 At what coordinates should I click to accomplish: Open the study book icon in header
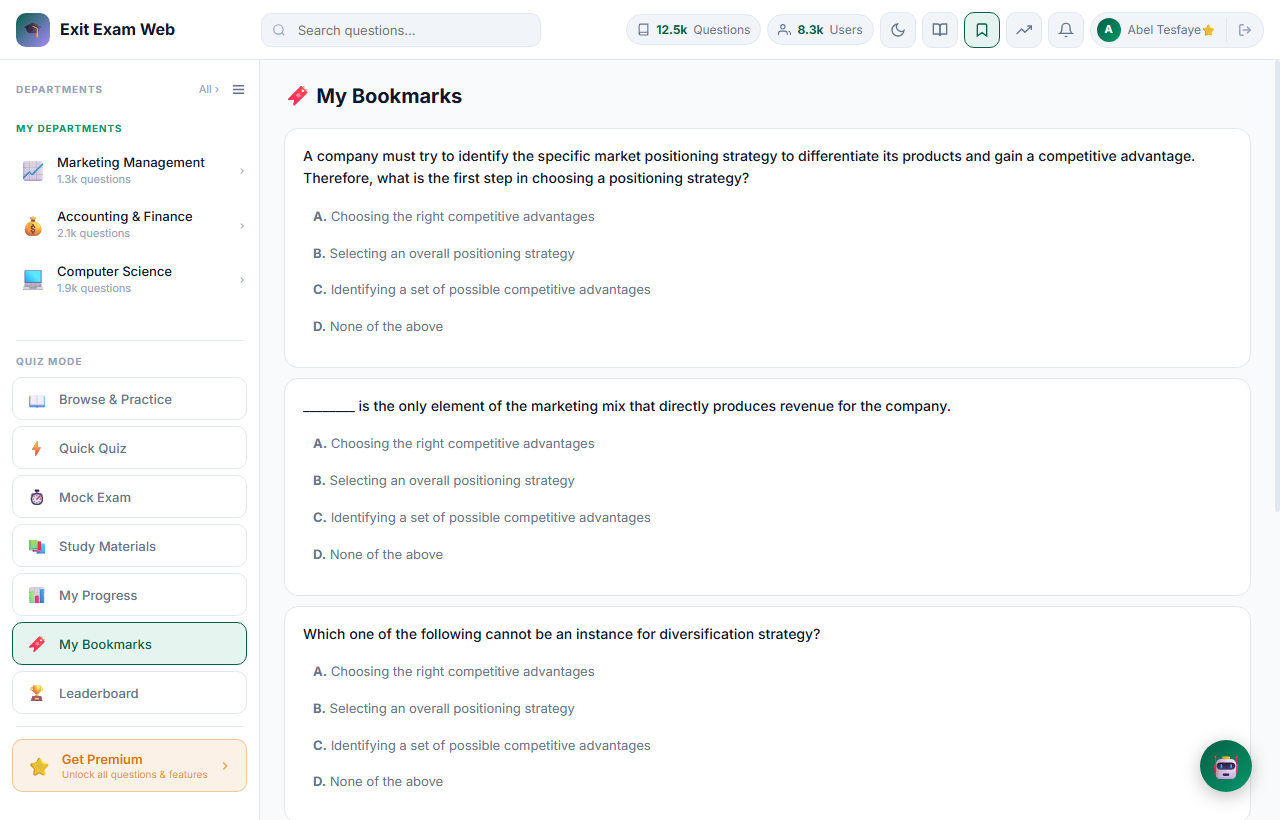pyautogui.click(x=940, y=30)
